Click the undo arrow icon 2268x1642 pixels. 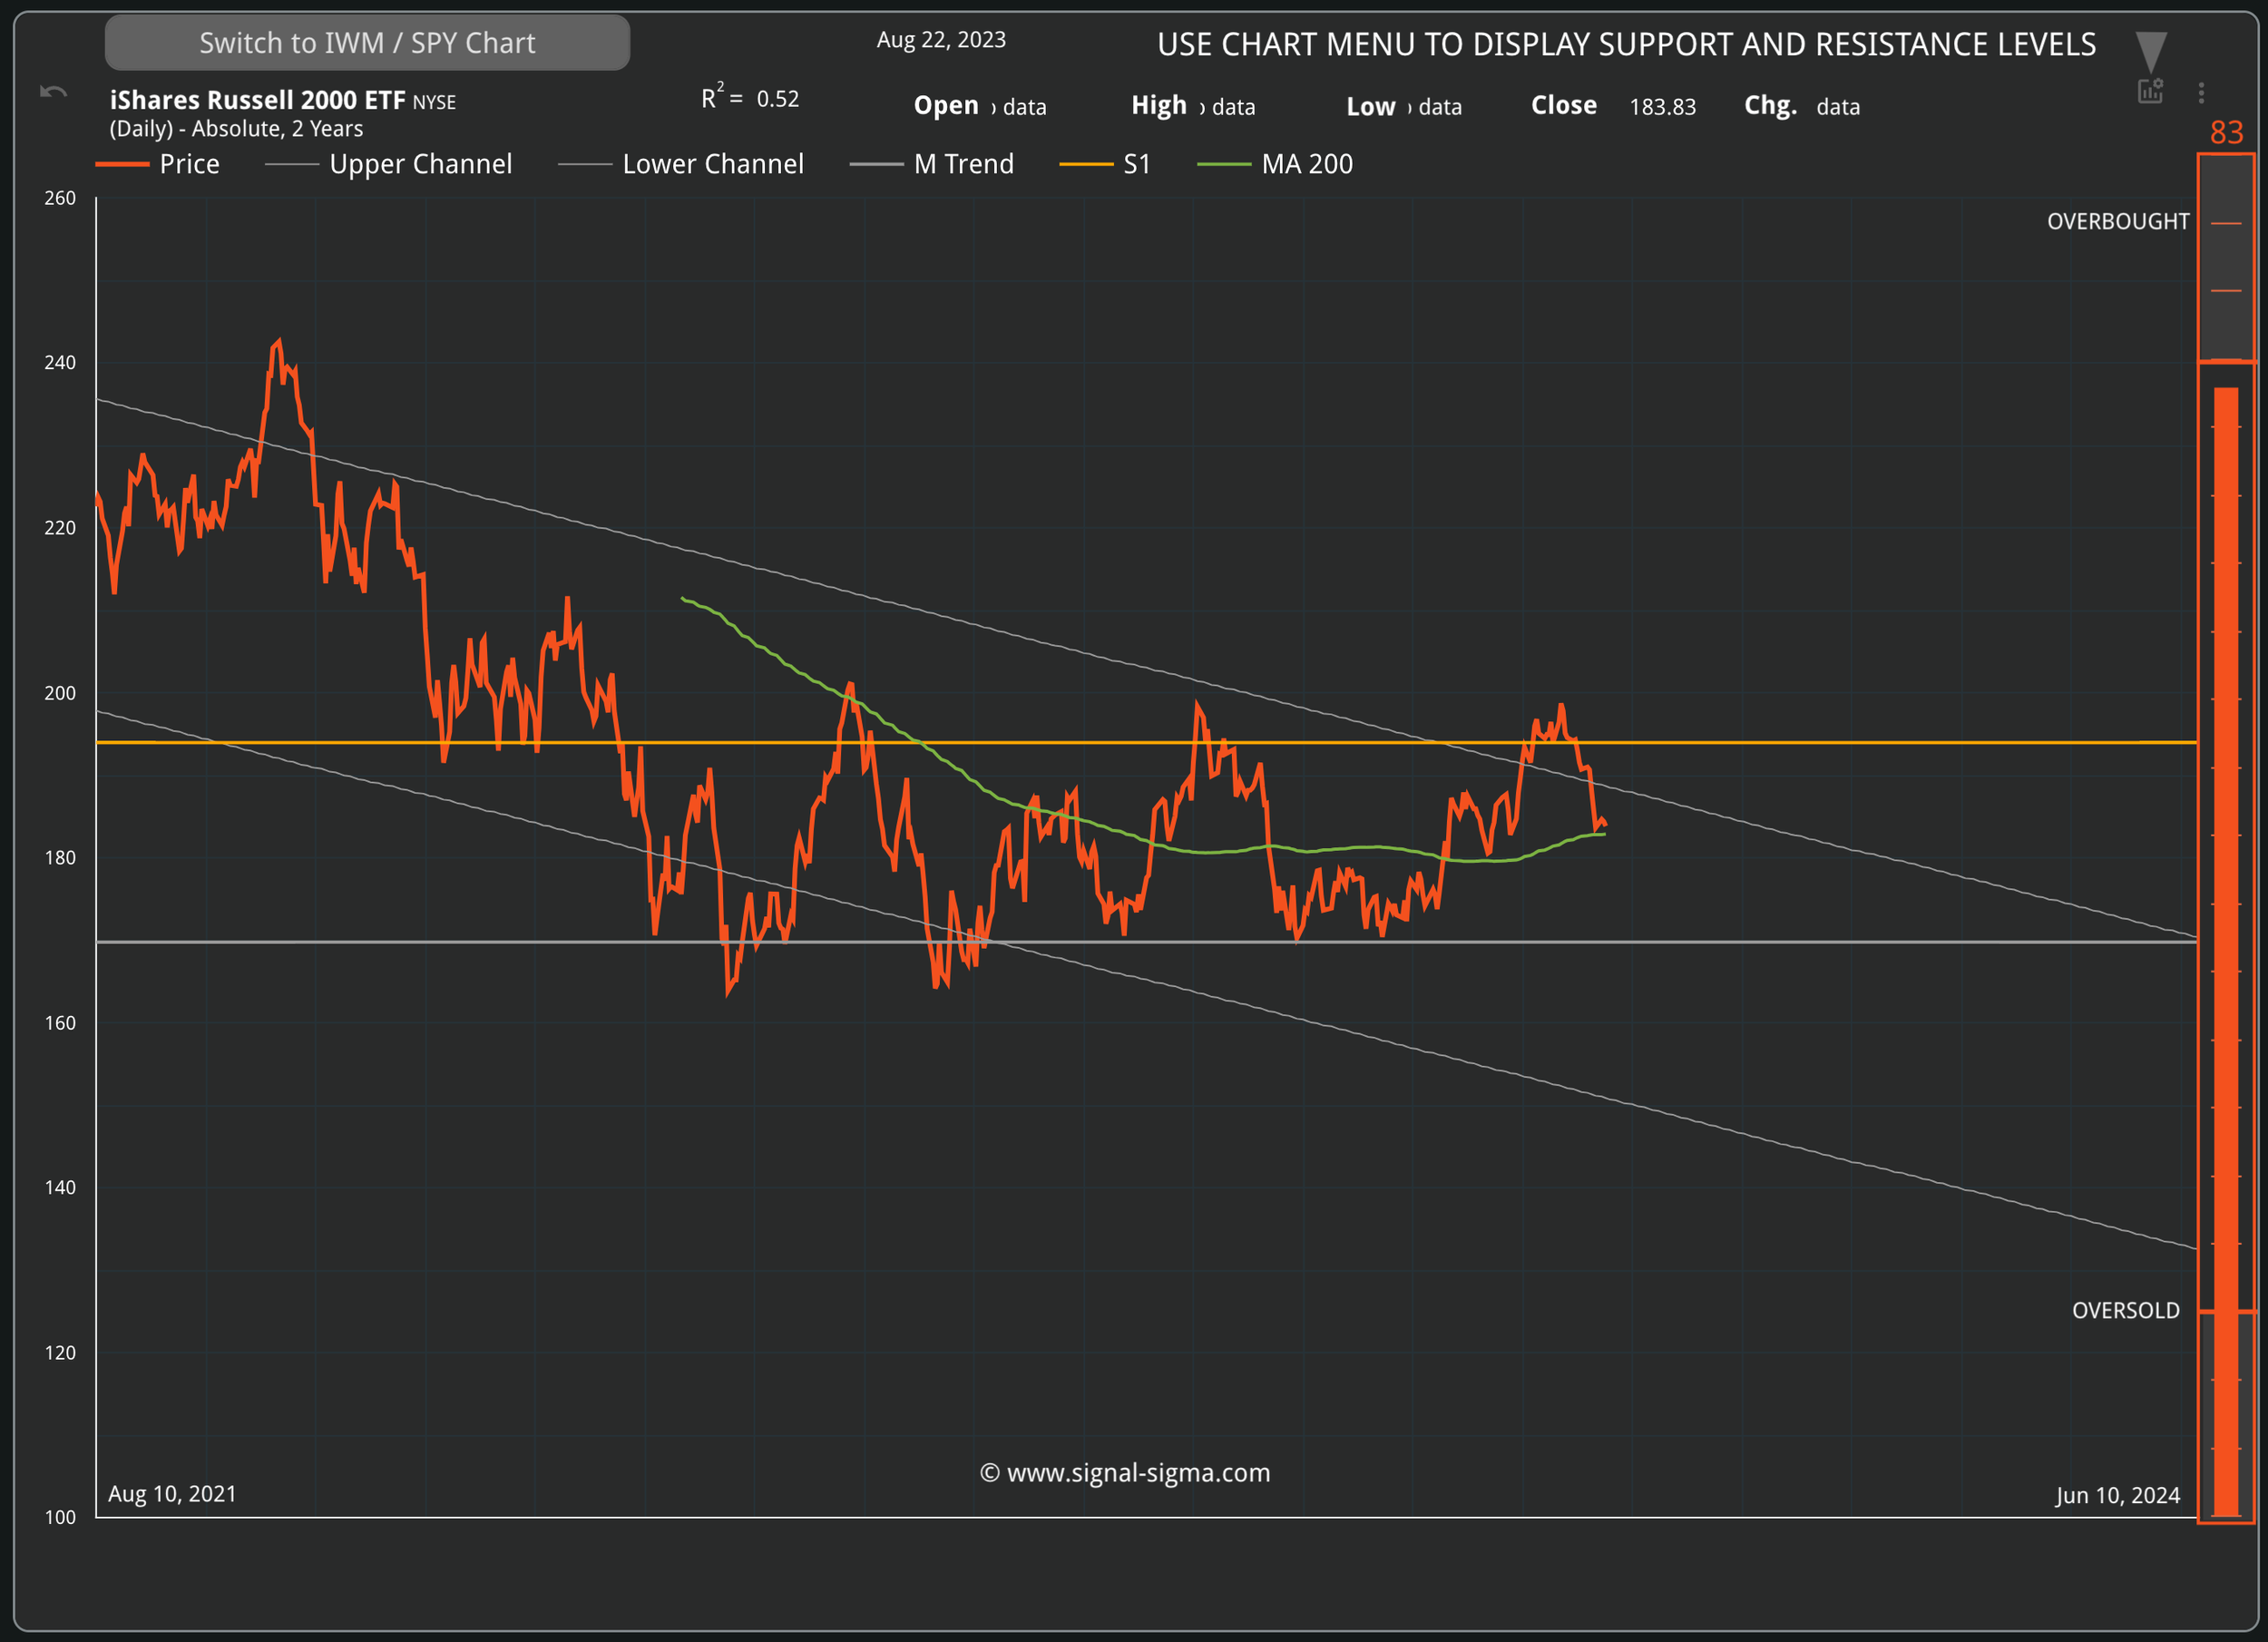pyautogui.click(x=53, y=92)
